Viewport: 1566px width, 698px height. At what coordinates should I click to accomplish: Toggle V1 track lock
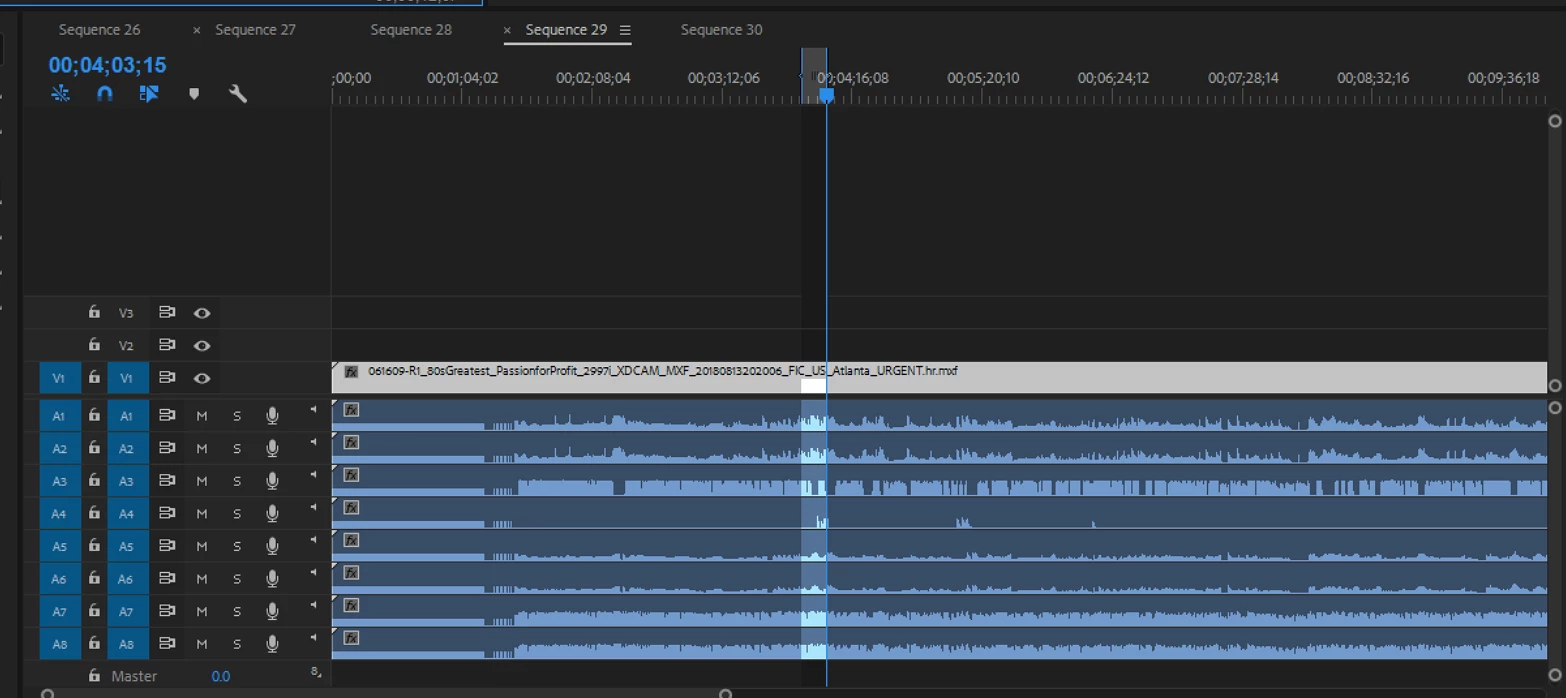click(94, 378)
